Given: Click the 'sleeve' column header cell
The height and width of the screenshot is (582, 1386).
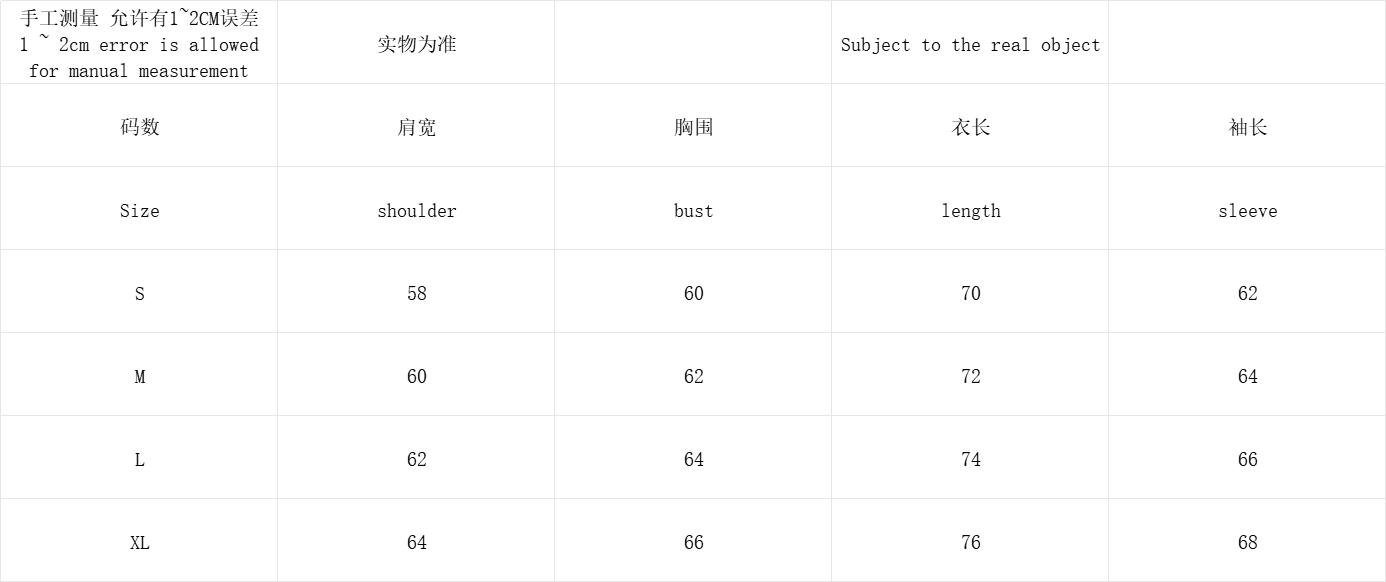Looking at the screenshot, I should [x=1247, y=210].
